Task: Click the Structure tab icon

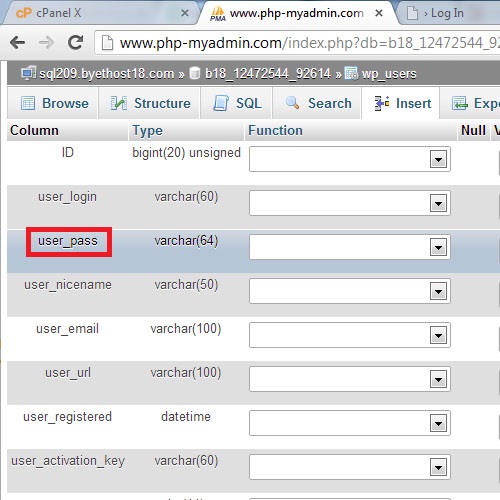Action: (x=119, y=103)
